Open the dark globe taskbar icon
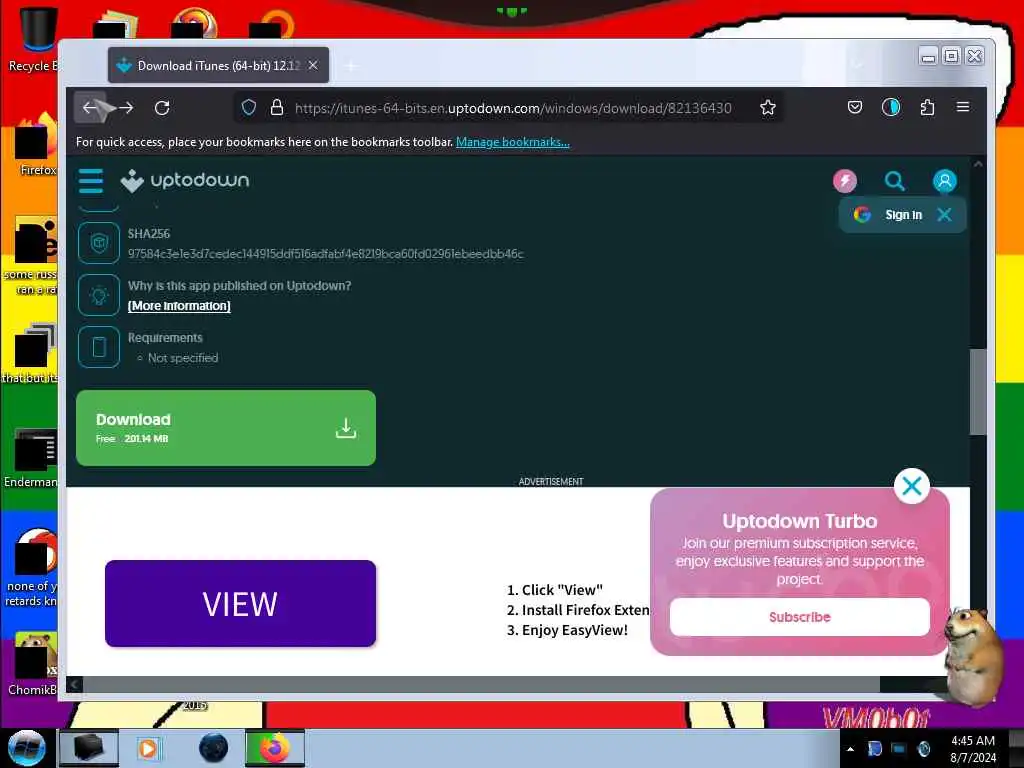Image resolution: width=1024 pixels, height=768 pixels. (213, 748)
